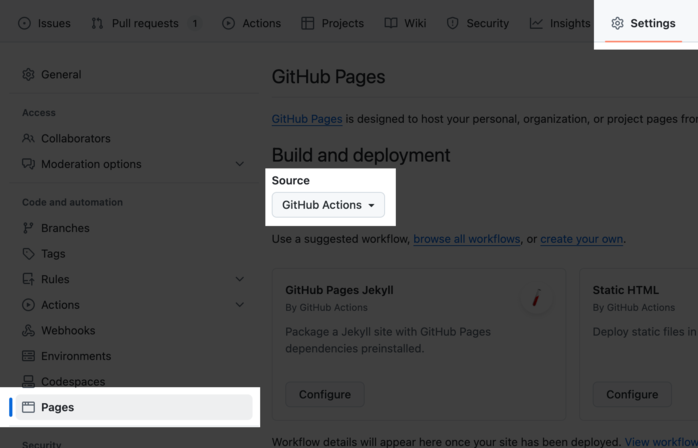This screenshot has width=698, height=448.
Task: Follow the GitHub Pages documentation link
Action: click(307, 119)
